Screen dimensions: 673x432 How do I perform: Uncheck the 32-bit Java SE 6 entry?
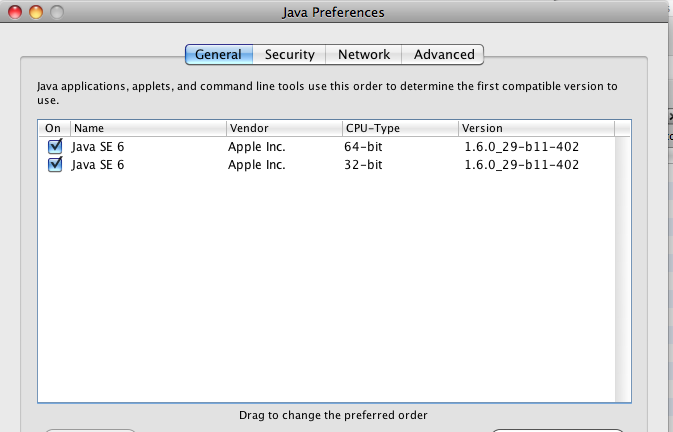click(x=55, y=164)
